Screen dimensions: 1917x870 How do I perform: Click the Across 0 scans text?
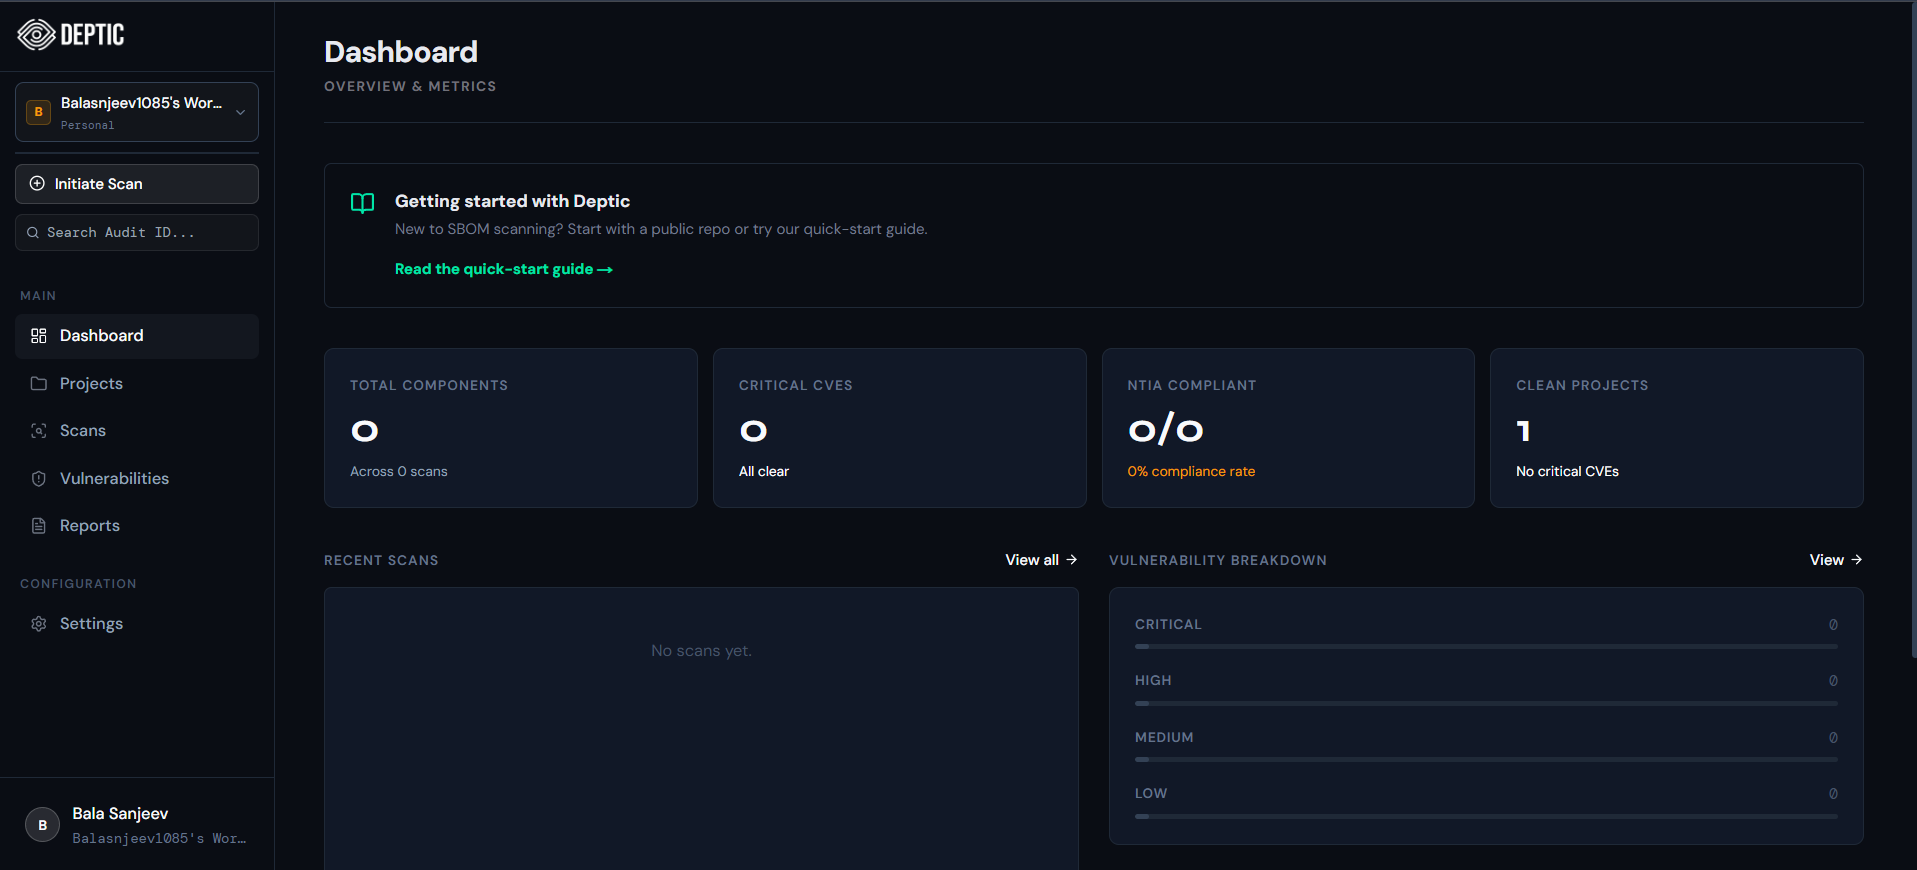click(x=399, y=472)
